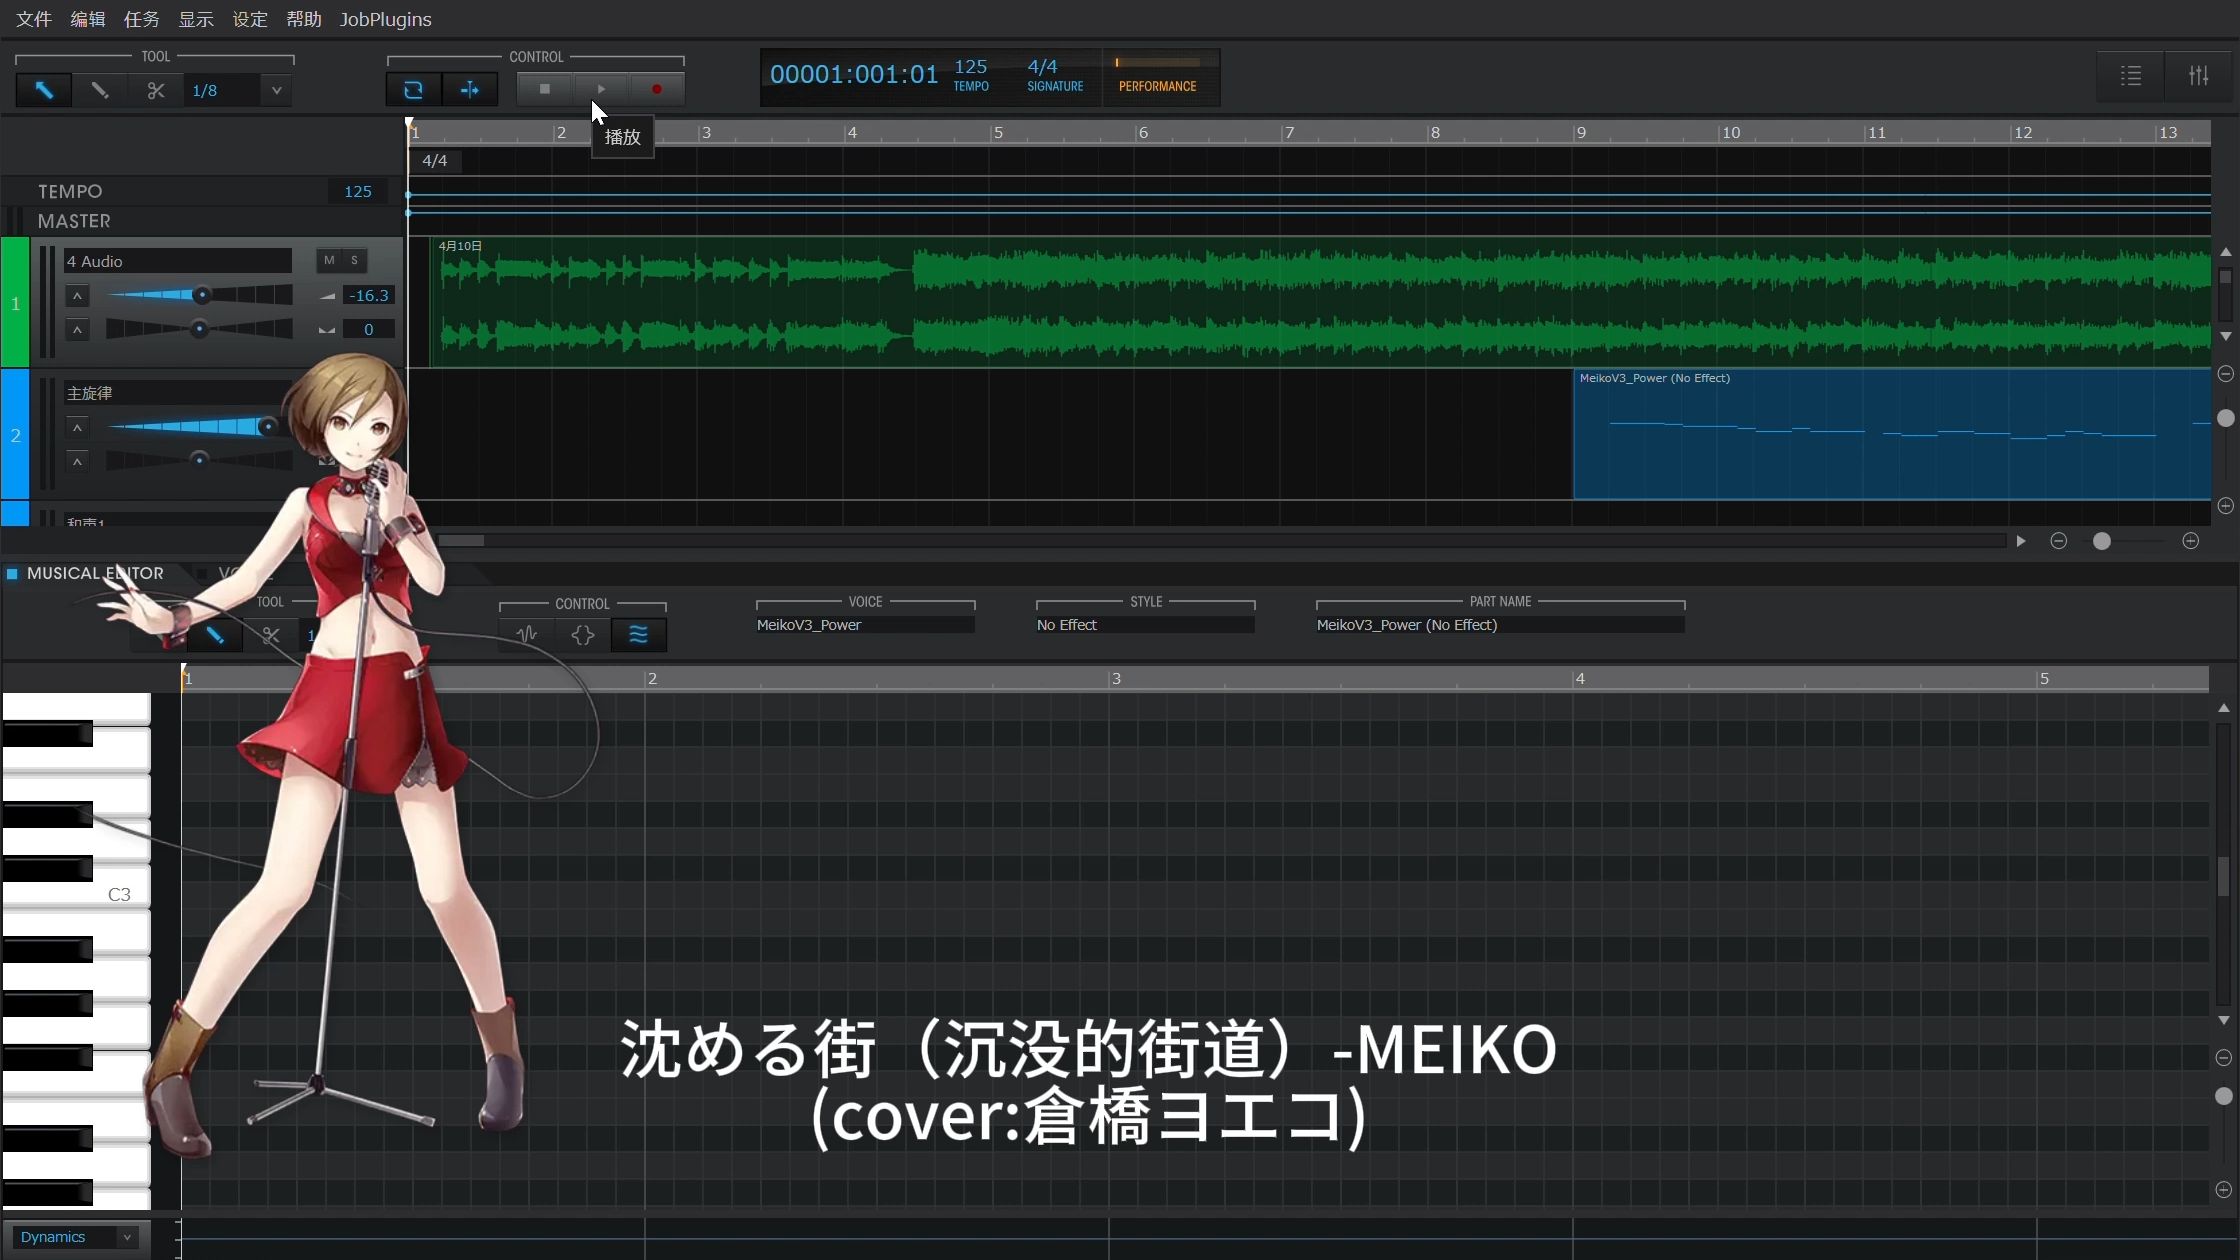The image size is (2240, 1260).
Task: Open the 显示 menu
Action: tap(196, 19)
